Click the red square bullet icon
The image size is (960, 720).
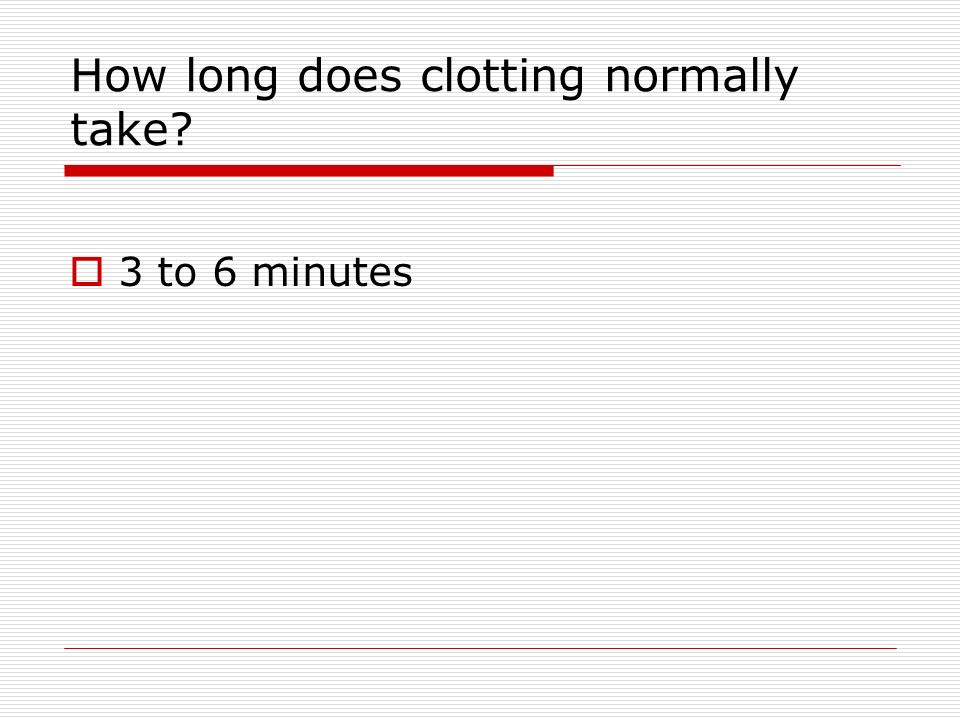(87, 272)
